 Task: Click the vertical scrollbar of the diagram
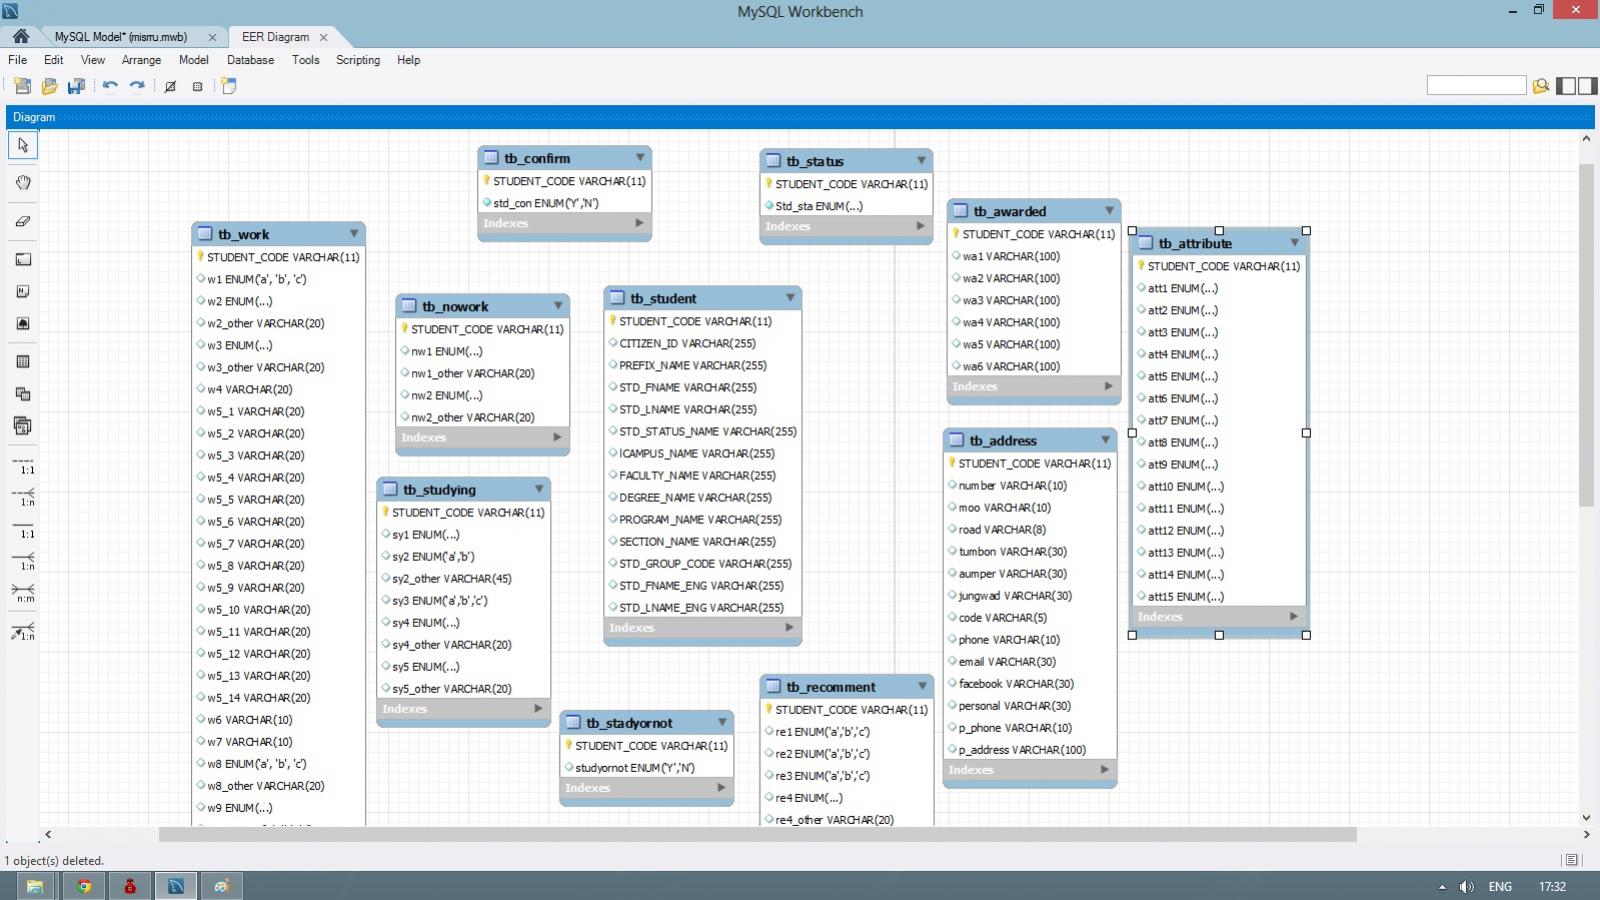coord(1586,335)
